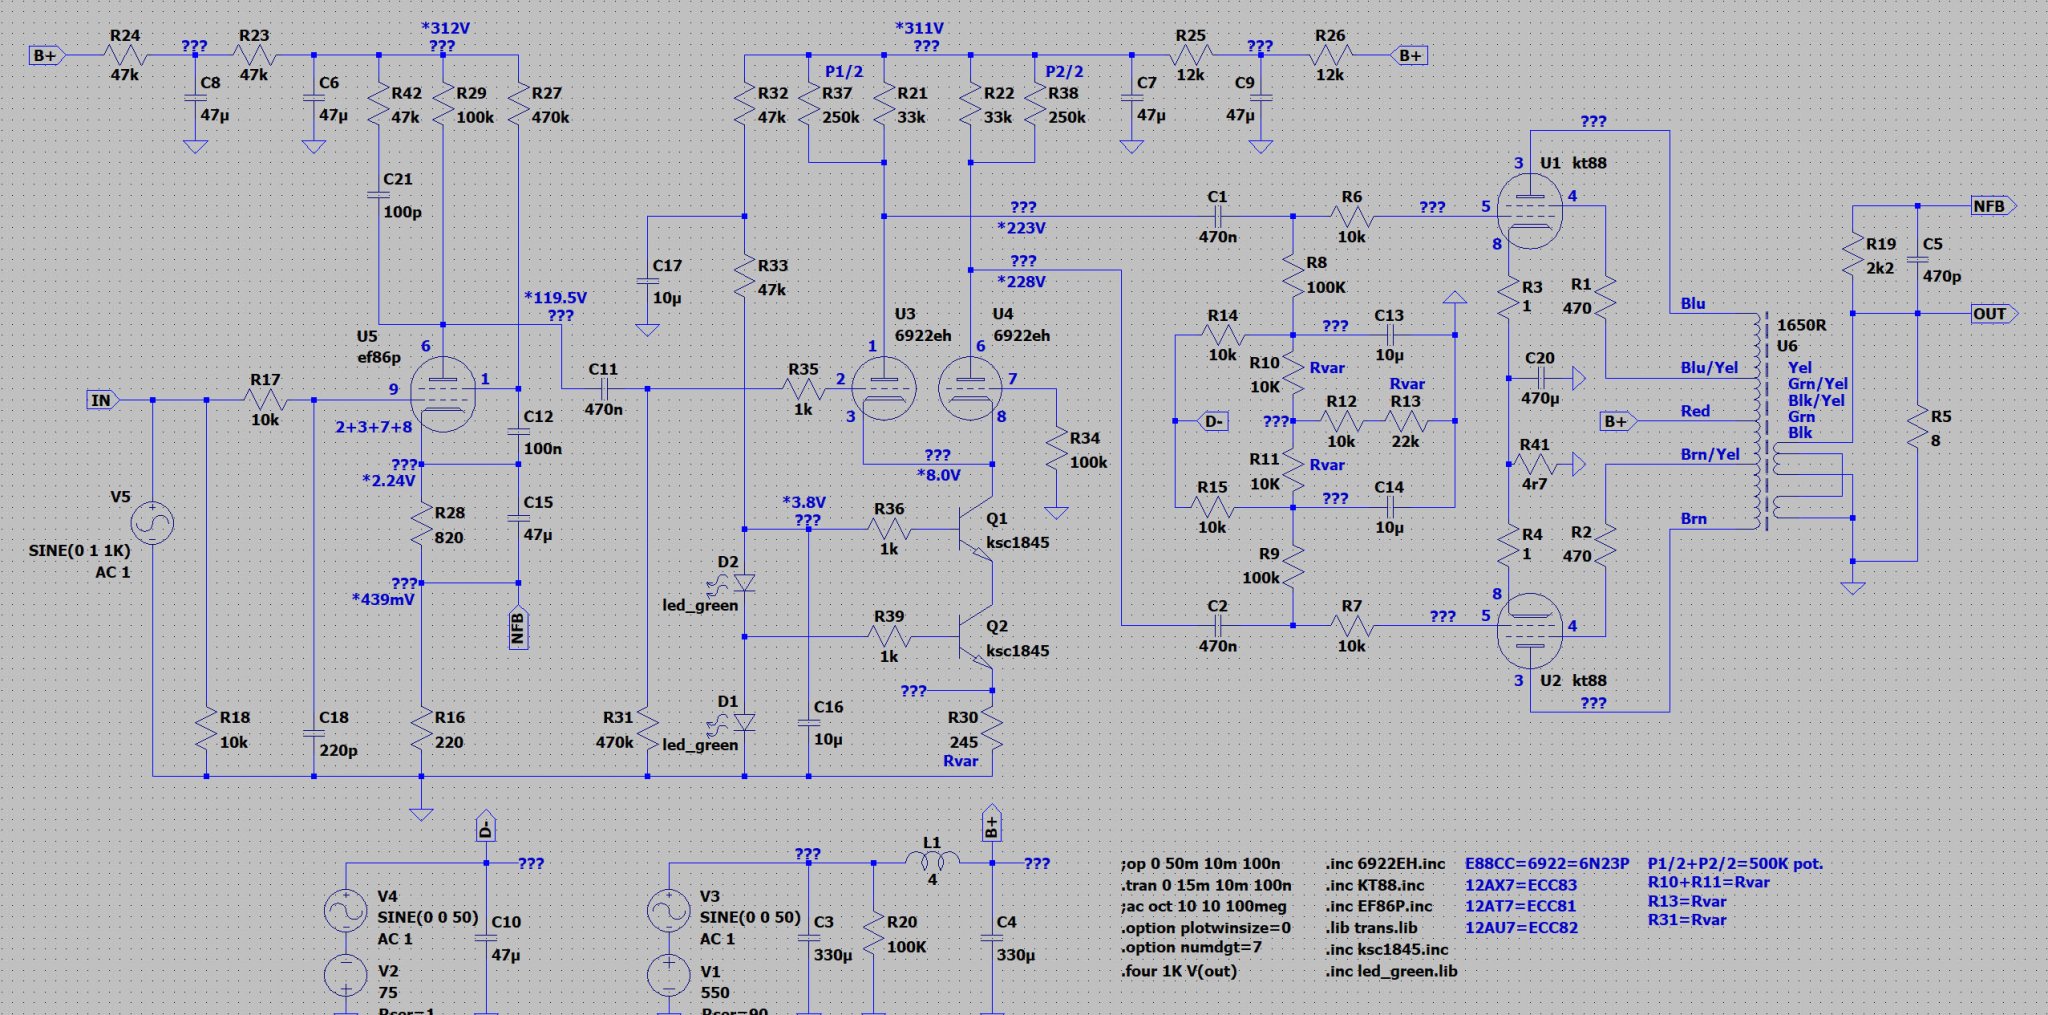
Task: Select the 'R10+R11=Rvar' note
Action: tap(1708, 882)
